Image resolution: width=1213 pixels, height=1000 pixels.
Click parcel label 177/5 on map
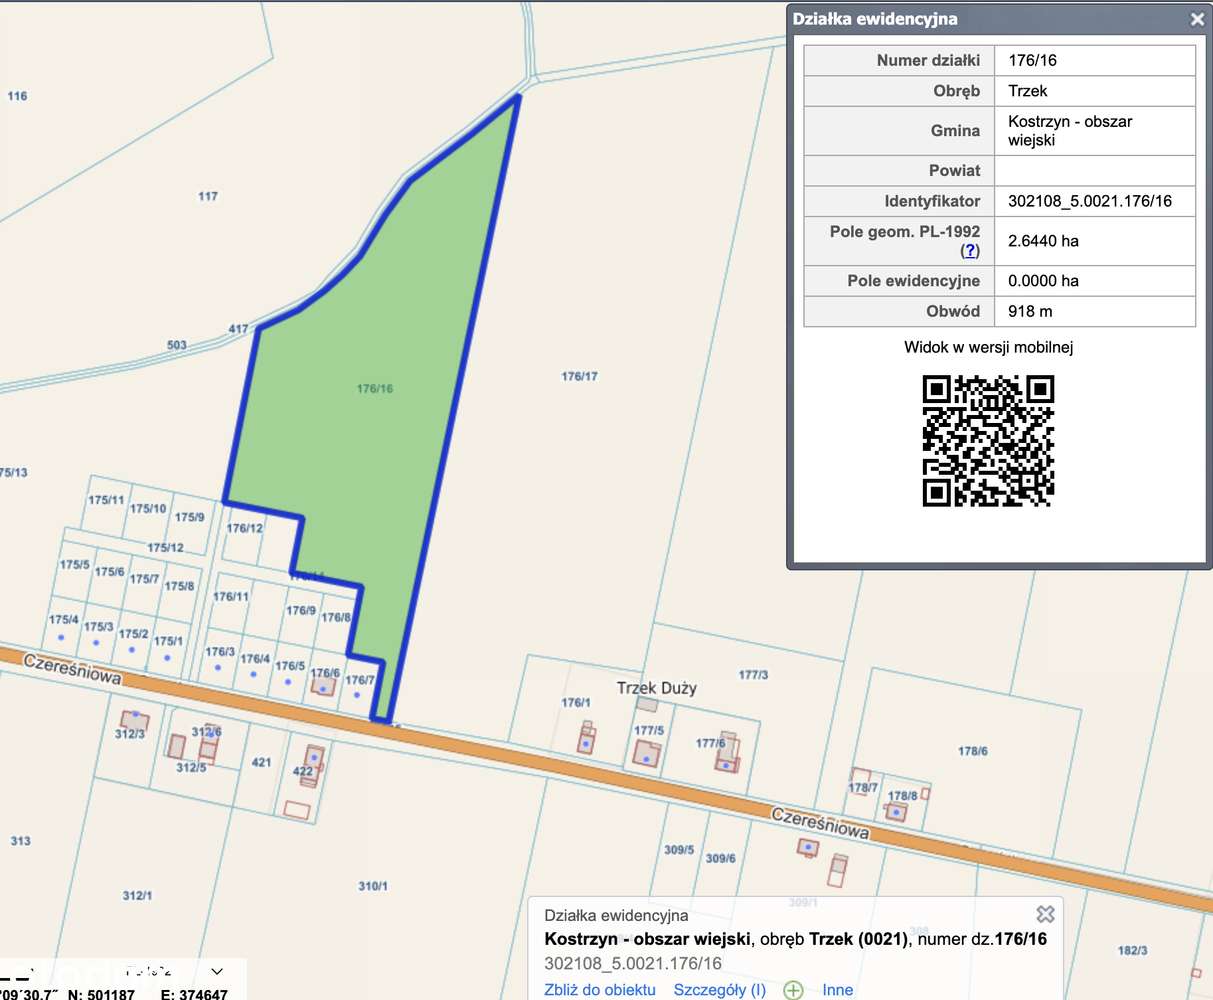[x=649, y=731]
